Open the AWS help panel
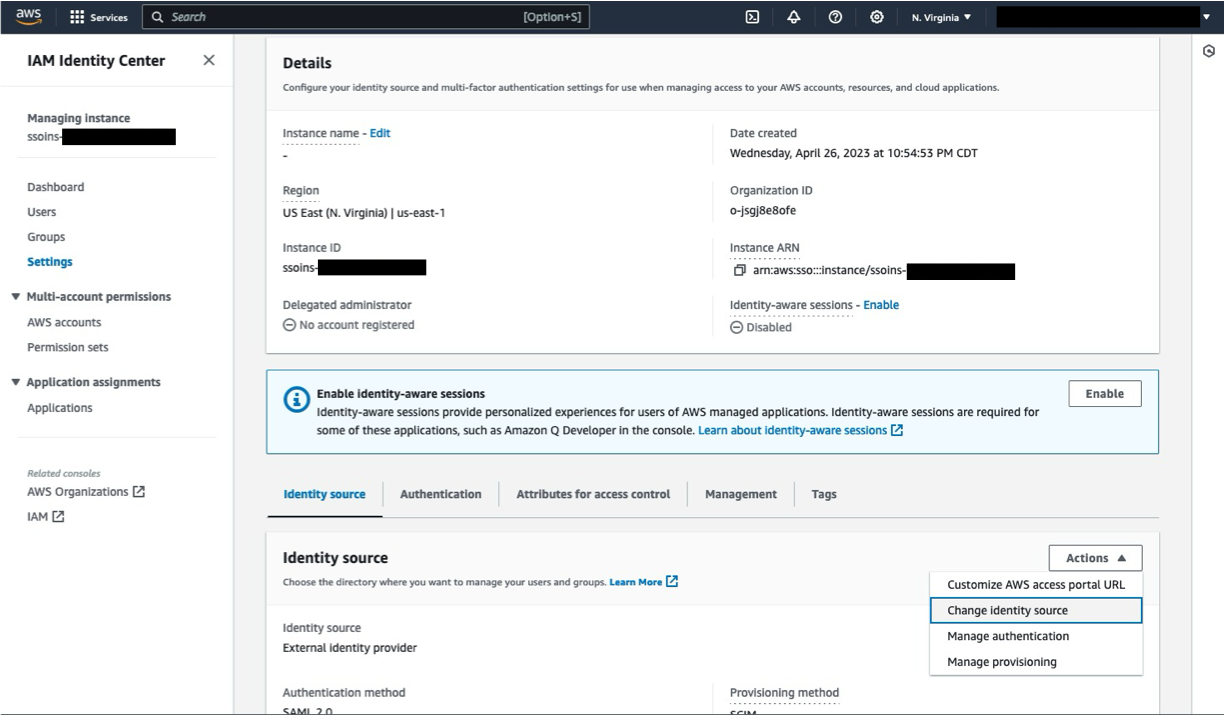1224x716 pixels. point(836,16)
